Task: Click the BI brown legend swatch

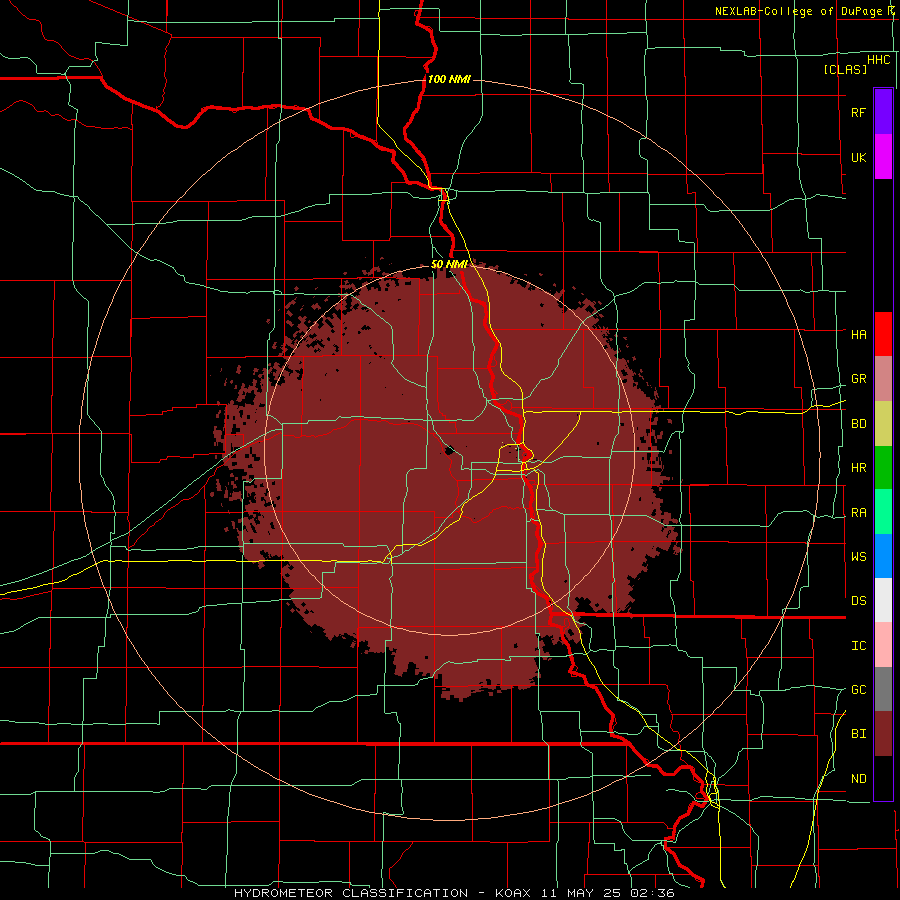Action: coord(883,734)
